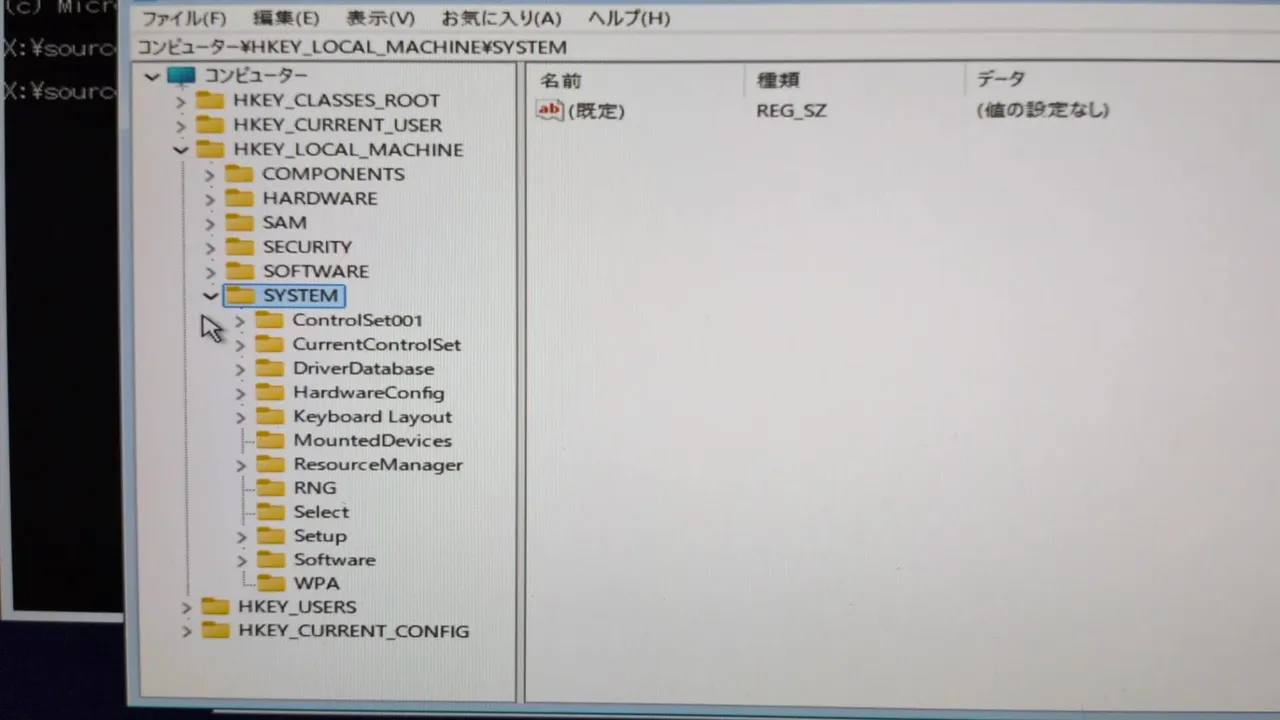1280x720 pixels.
Task: Click the WPA folder icon
Action: pyautogui.click(x=270, y=582)
